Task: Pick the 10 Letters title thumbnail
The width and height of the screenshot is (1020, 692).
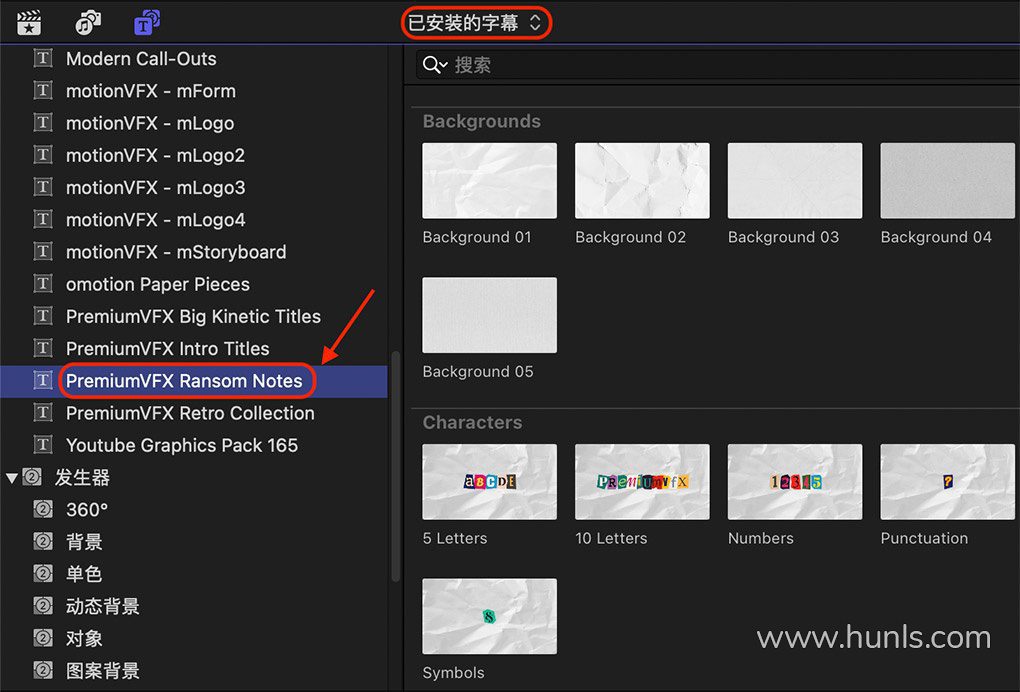Action: (x=642, y=482)
